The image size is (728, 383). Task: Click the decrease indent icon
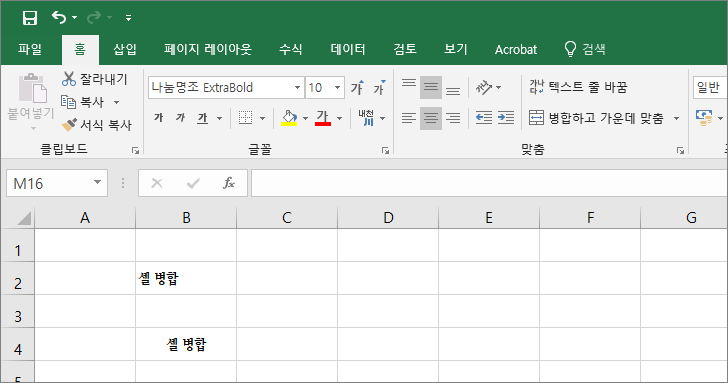pos(484,118)
